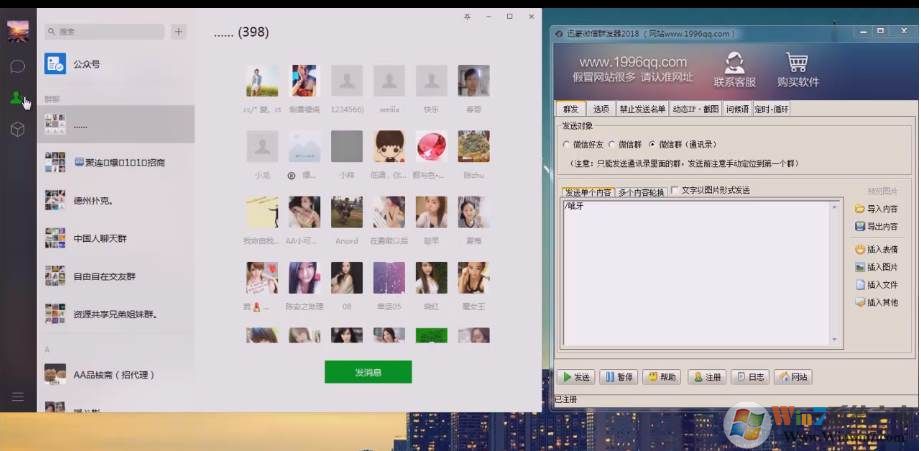This screenshot has width=921, height=451.
Task: Open the WeChat chats bubble icon
Action: (17, 67)
